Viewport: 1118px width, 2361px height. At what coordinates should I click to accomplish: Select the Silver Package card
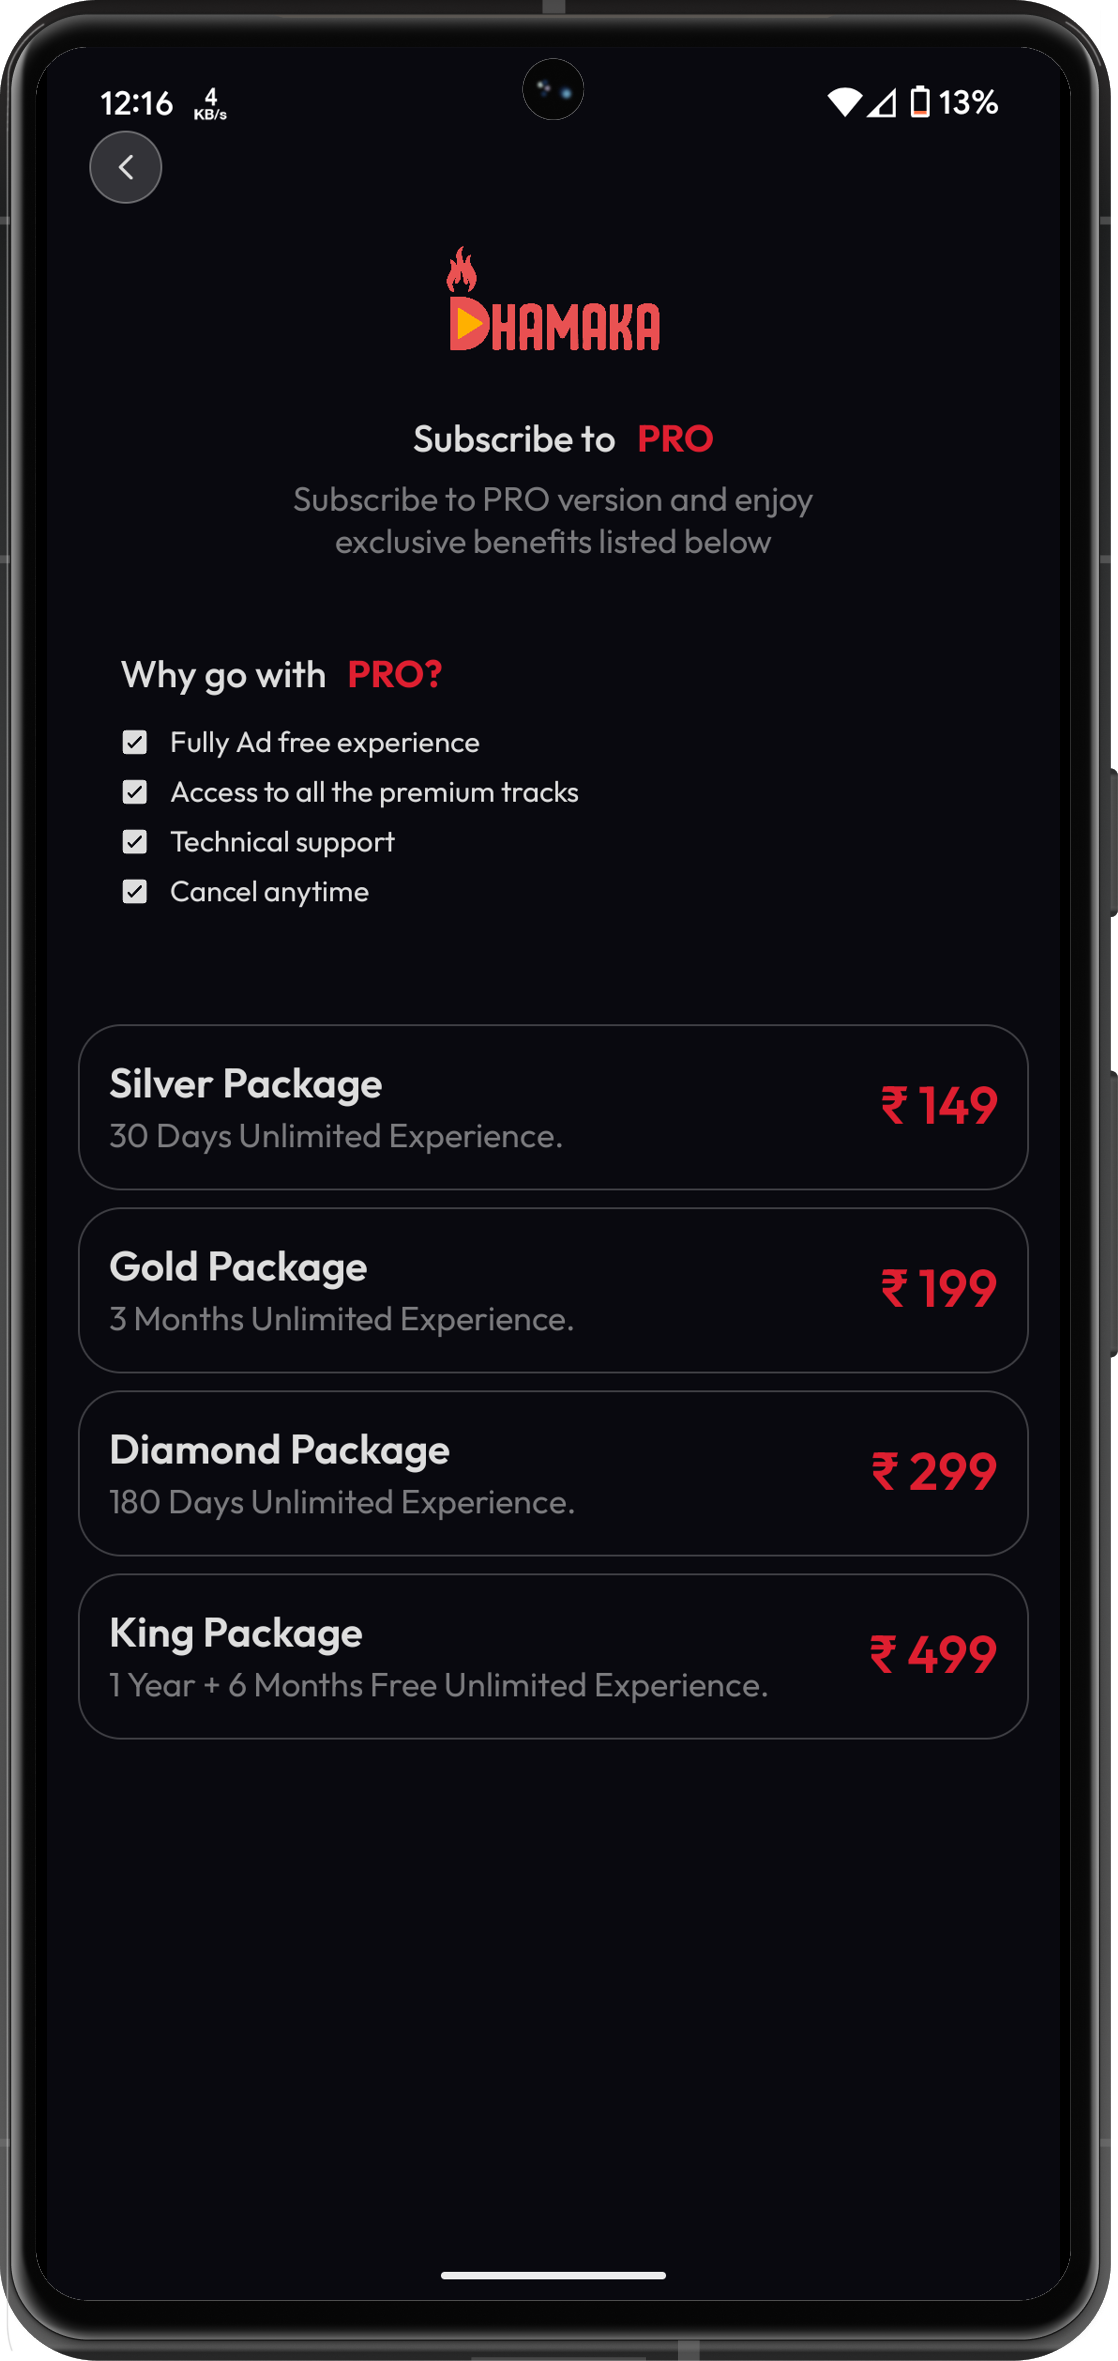(x=553, y=1107)
